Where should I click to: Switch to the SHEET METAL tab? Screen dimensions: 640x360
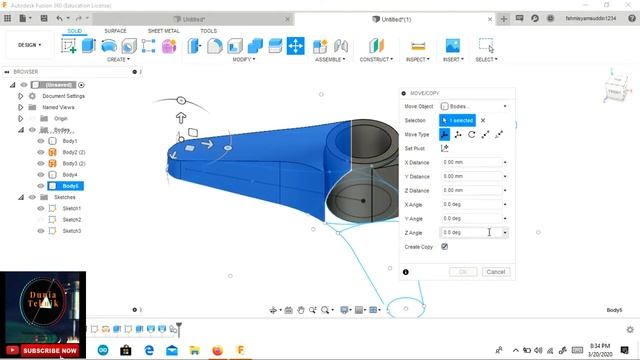163,31
